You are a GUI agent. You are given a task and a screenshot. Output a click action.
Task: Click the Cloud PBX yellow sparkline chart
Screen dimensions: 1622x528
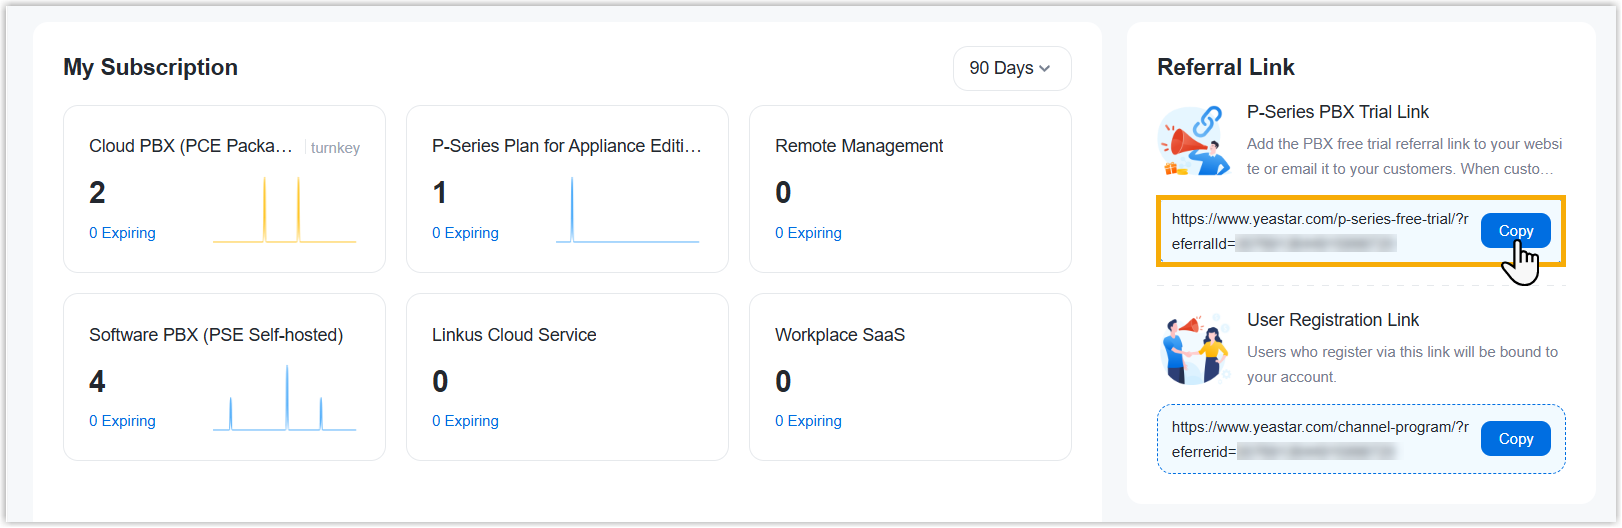pos(284,212)
